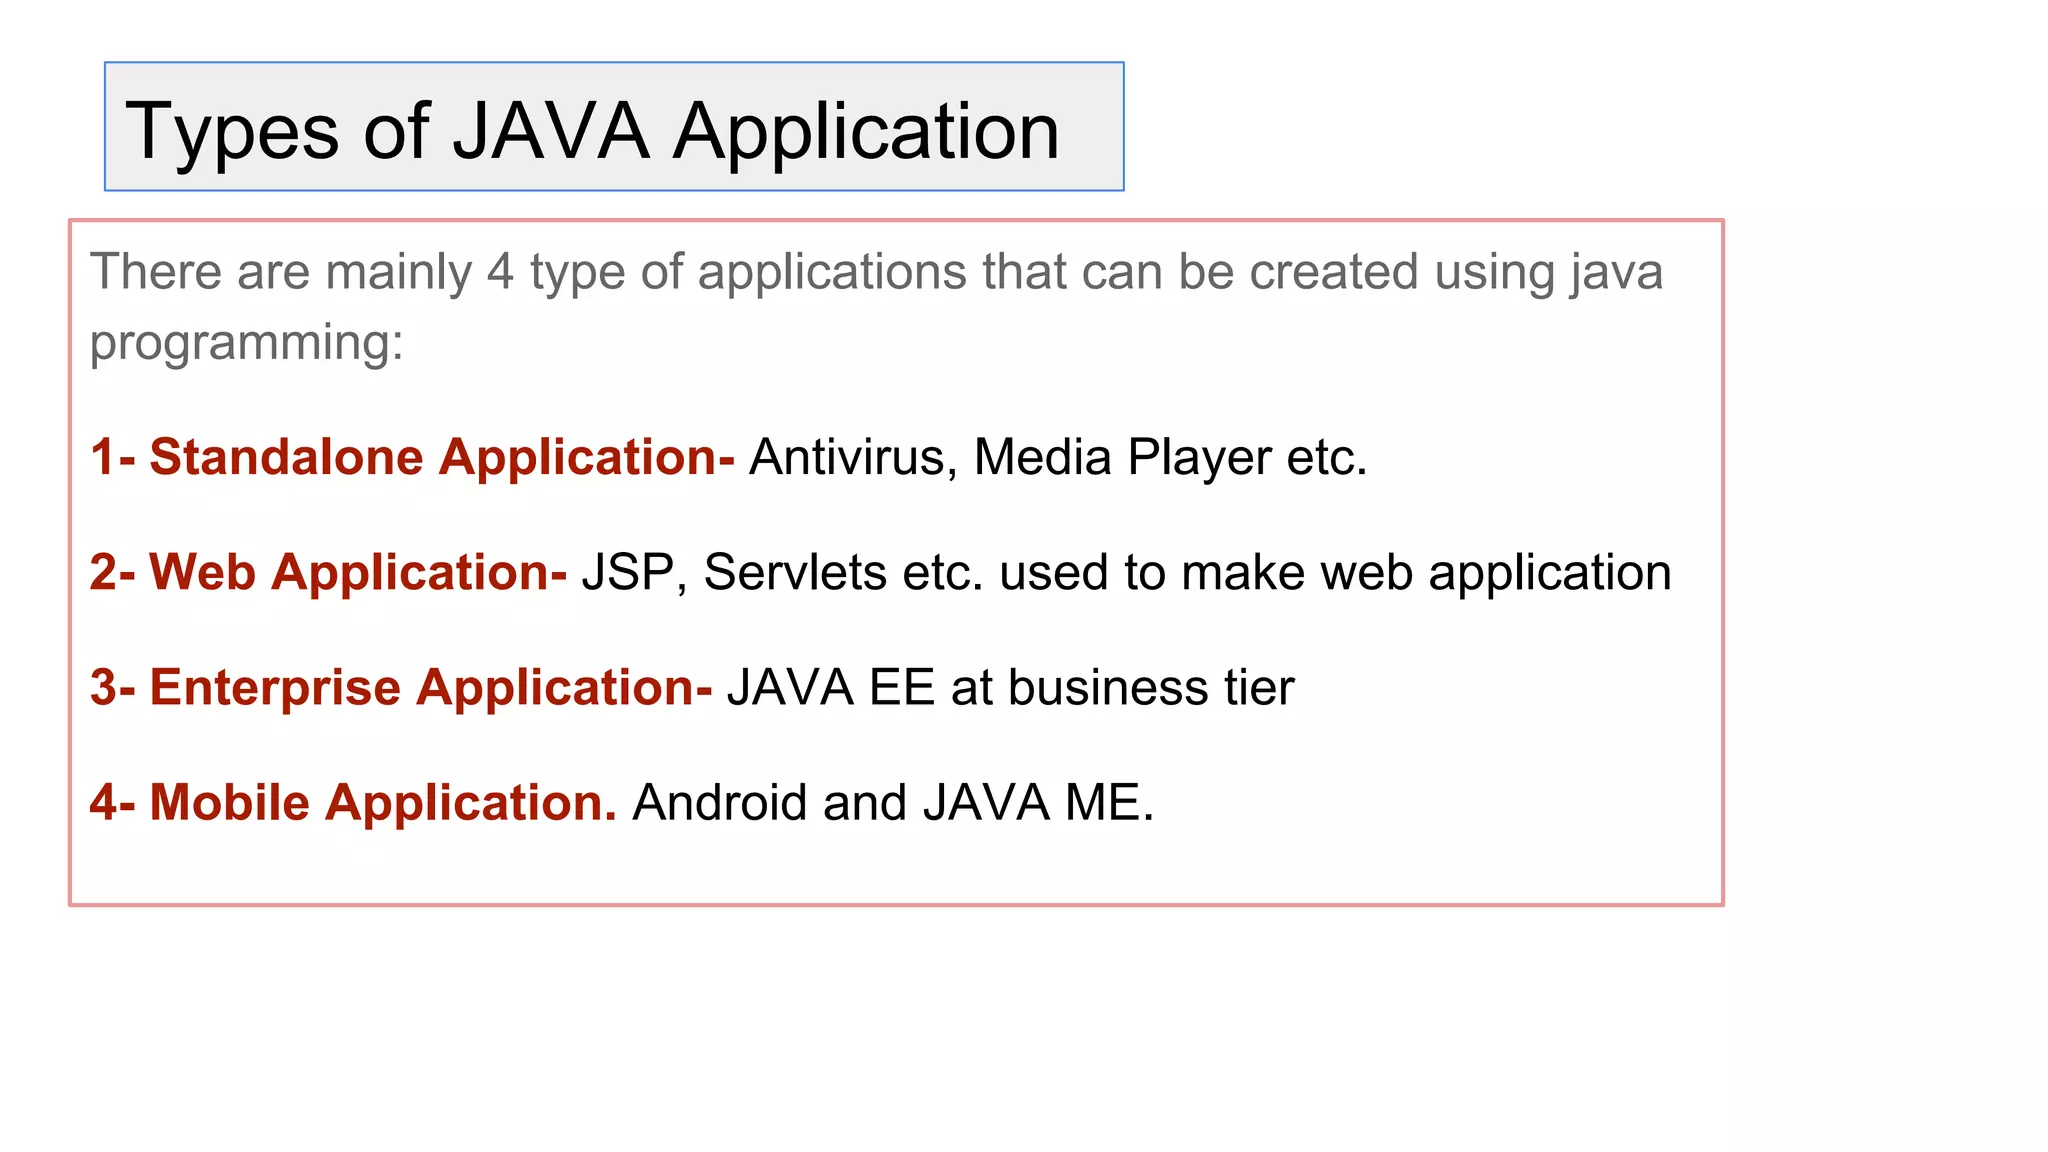Click "JAVA EE at business tier" text
This screenshot has height=1152, width=2048.
[1010, 688]
